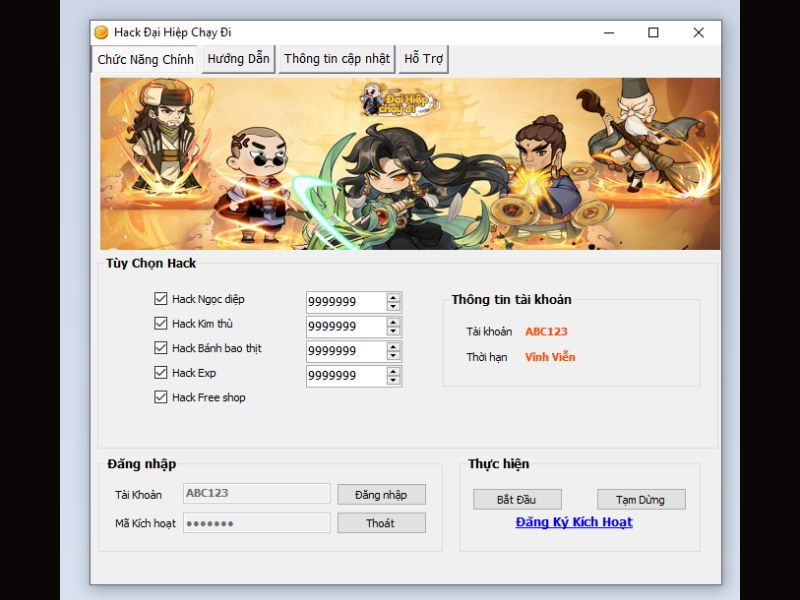Viewport: 800px width, 600px height.
Task: Click the gold coin app icon in title bar
Action: [102, 32]
